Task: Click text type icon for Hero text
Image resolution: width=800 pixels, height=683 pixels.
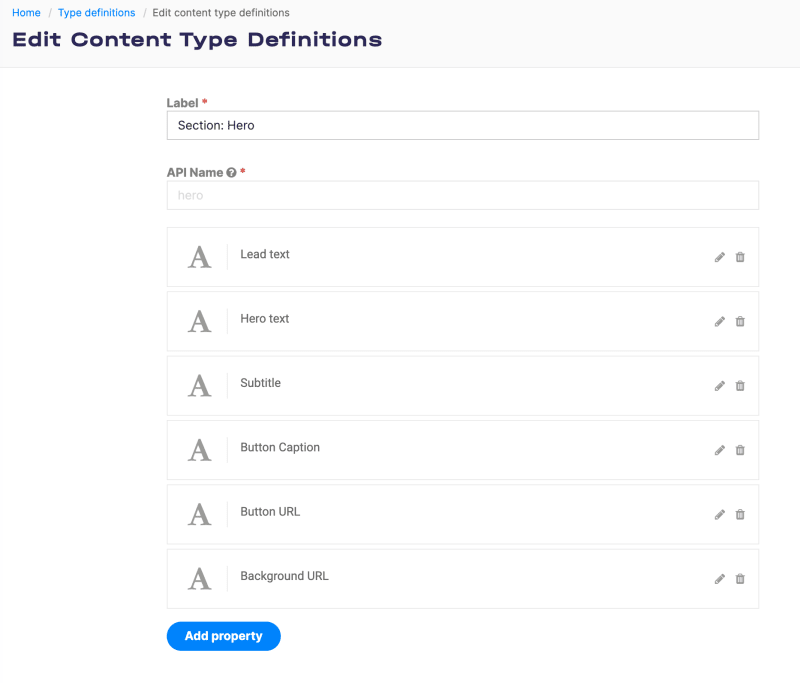Action: [199, 321]
